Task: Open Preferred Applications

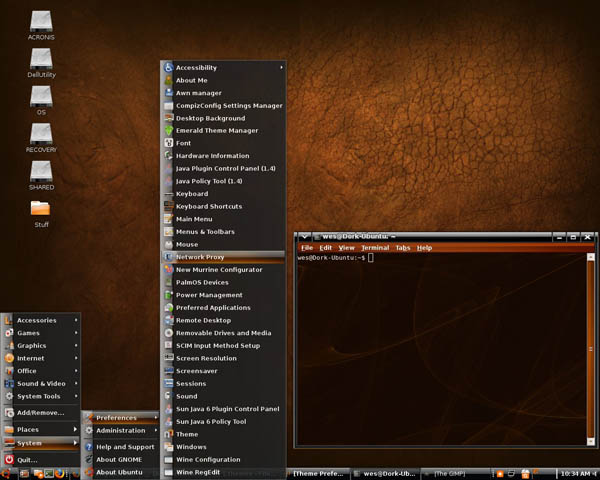Action: click(x=223, y=308)
